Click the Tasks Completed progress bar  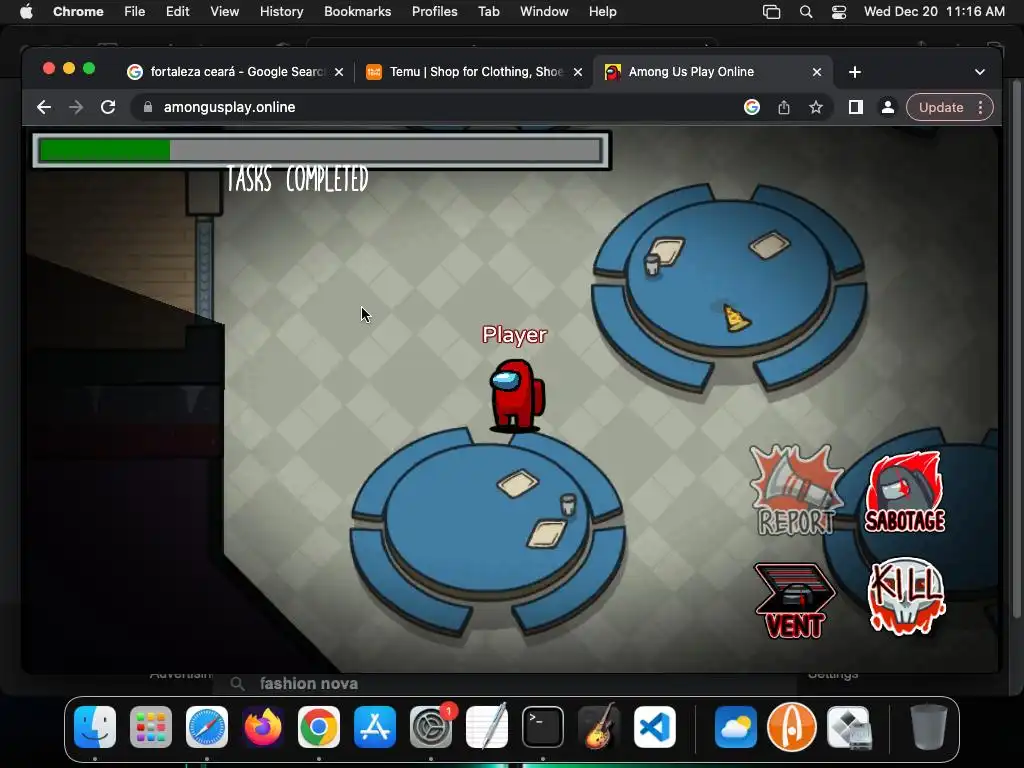click(321, 150)
